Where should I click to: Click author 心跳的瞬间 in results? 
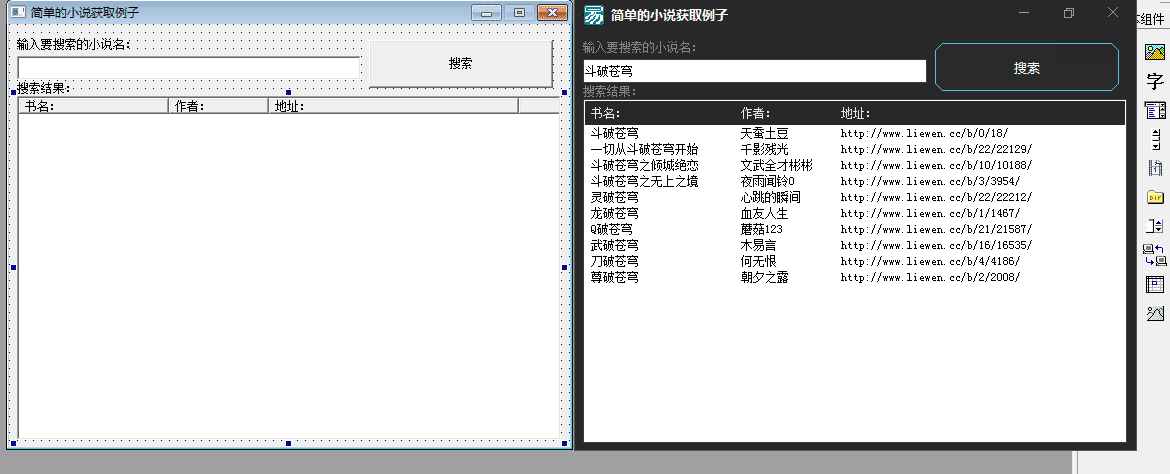(771, 197)
